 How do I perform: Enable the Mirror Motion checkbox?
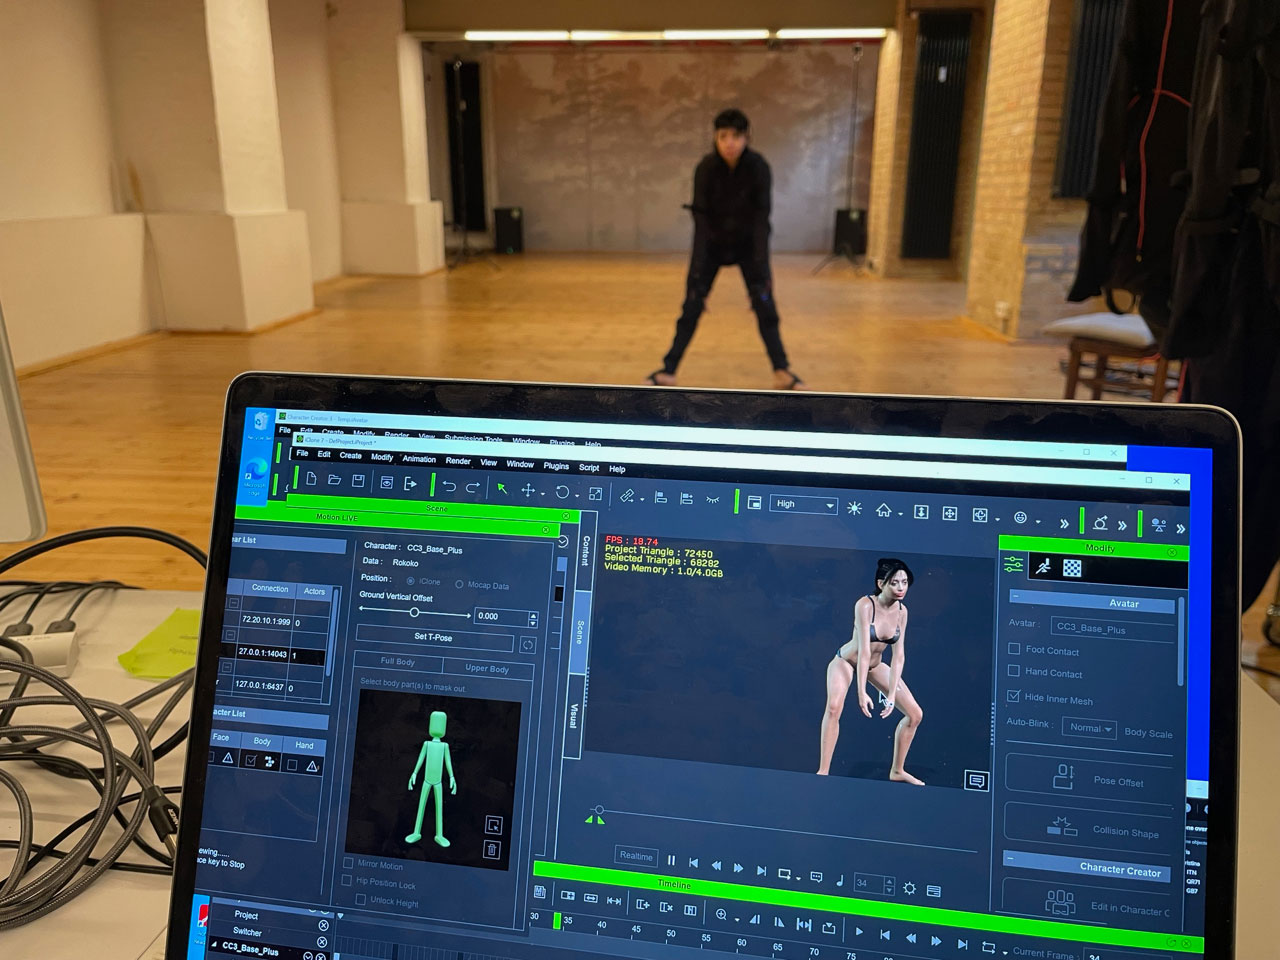(x=349, y=863)
